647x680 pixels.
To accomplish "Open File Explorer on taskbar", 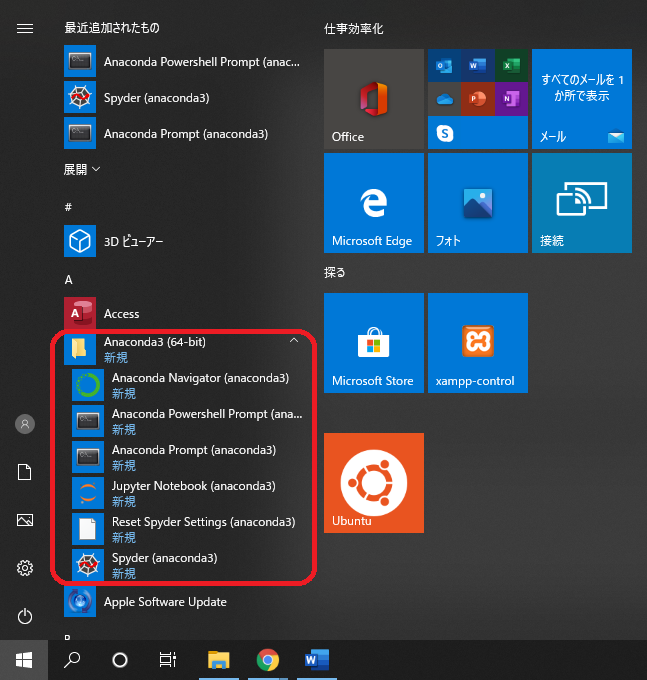I will pyautogui.click(x=219, y=660).
